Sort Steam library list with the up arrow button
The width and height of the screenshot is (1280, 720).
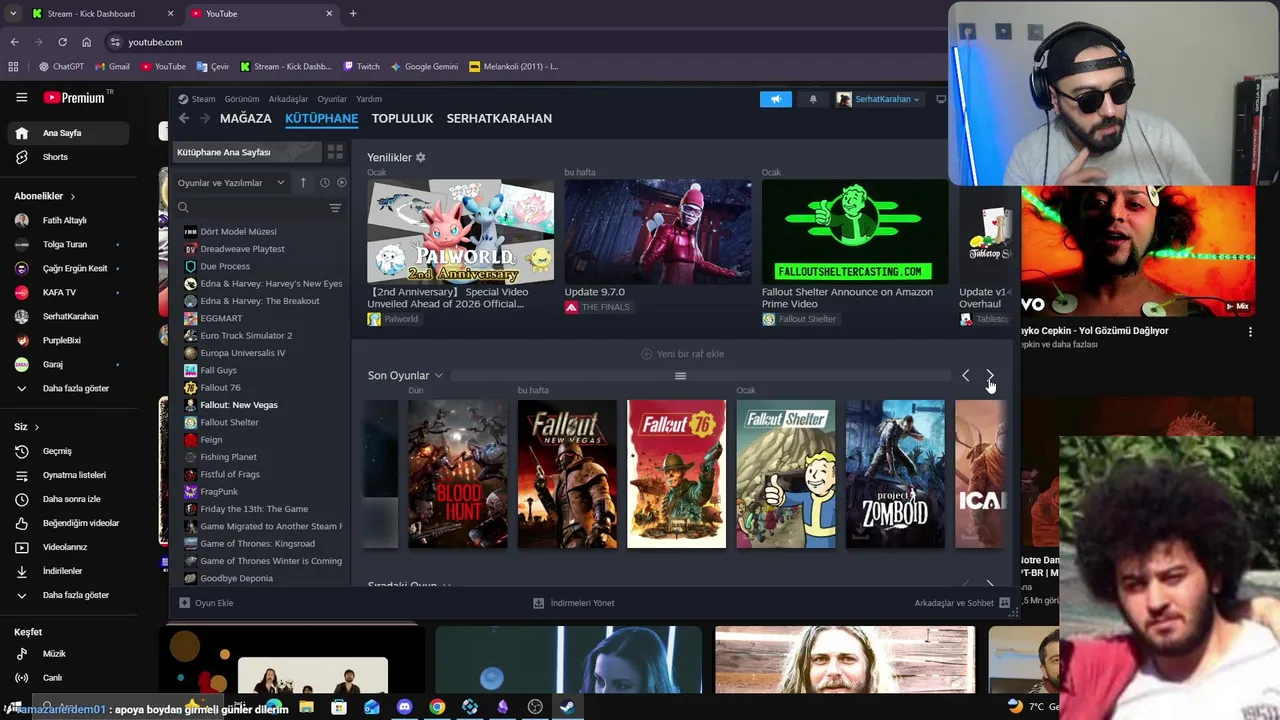click(x=303, y=183)
